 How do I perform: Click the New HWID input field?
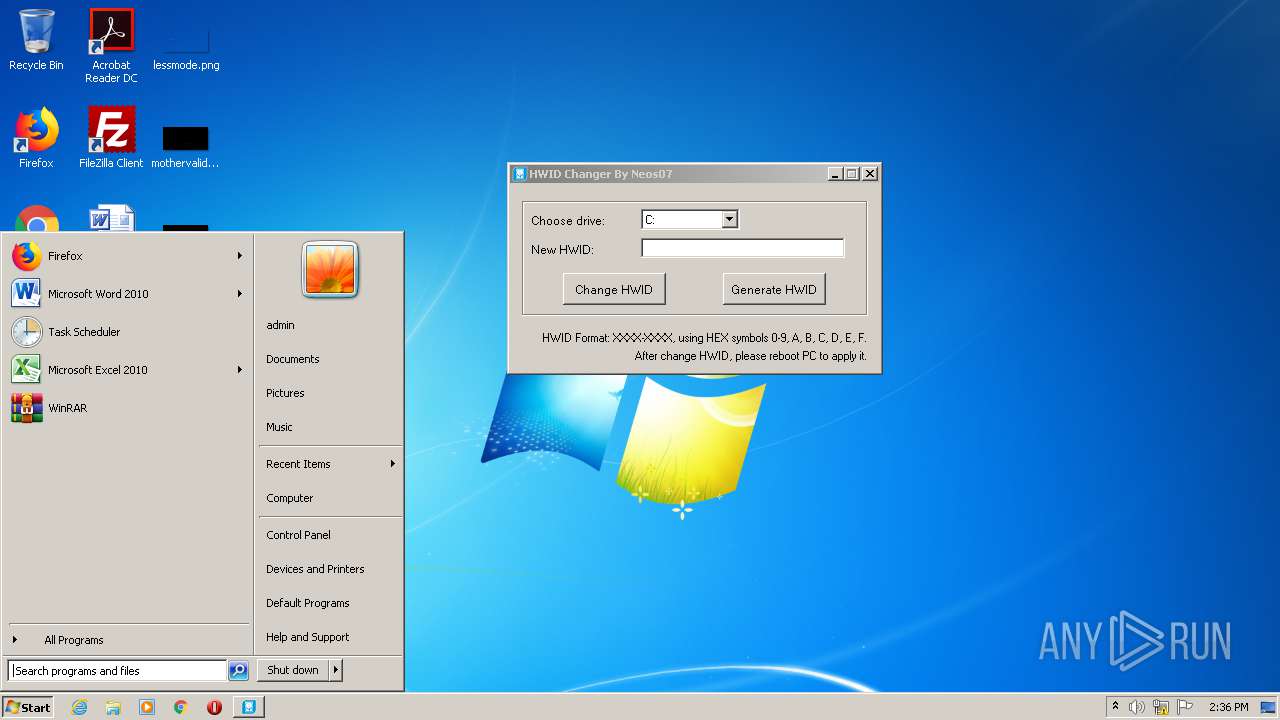click(743, 249)
